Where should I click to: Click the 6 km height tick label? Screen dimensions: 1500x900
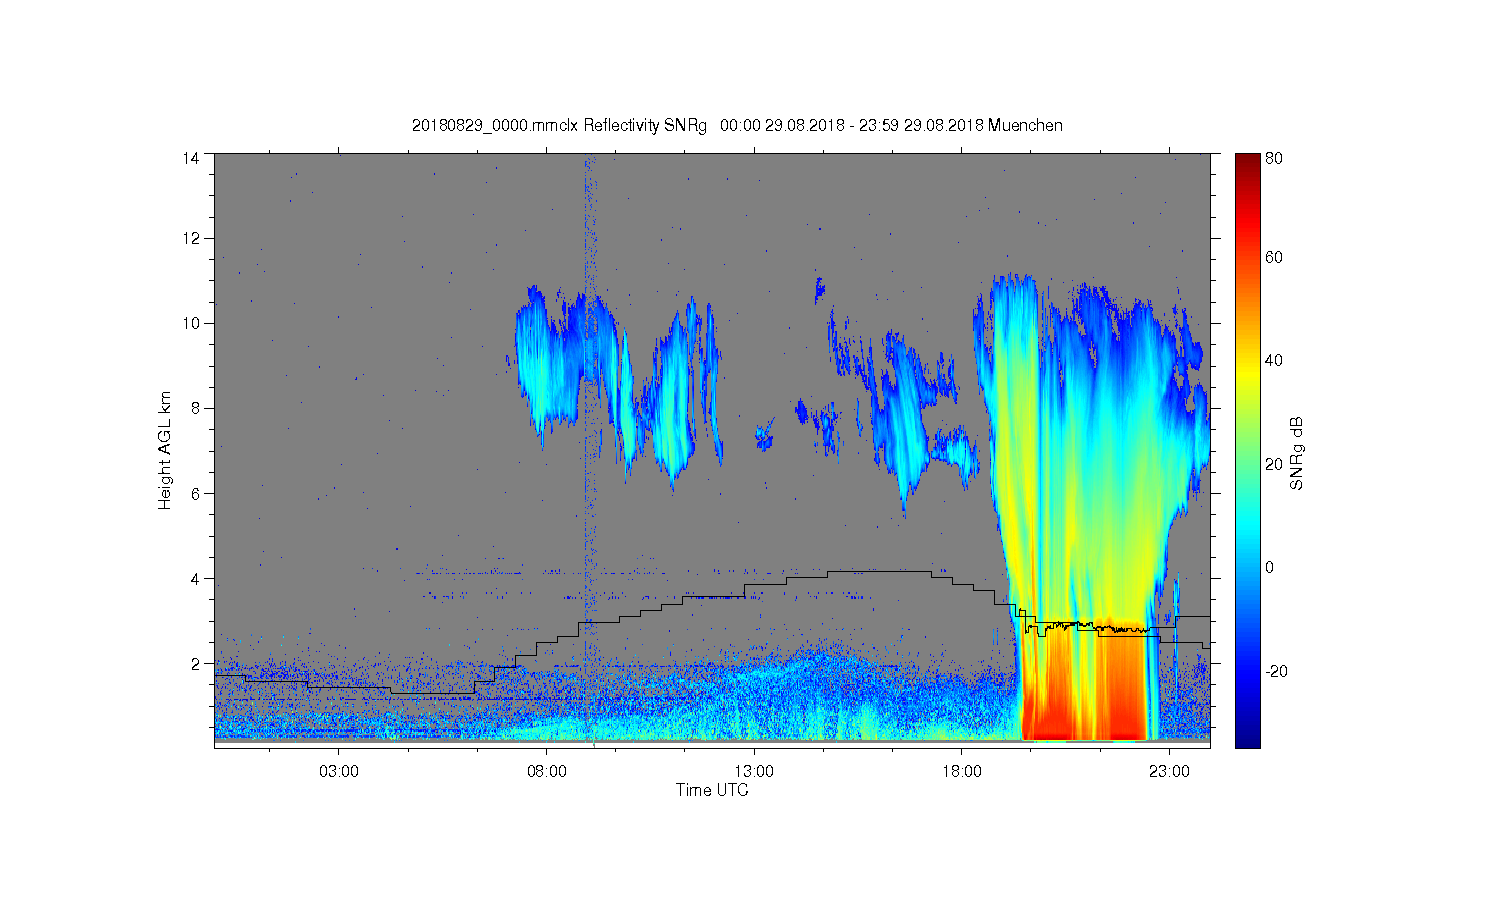[194, 493]
